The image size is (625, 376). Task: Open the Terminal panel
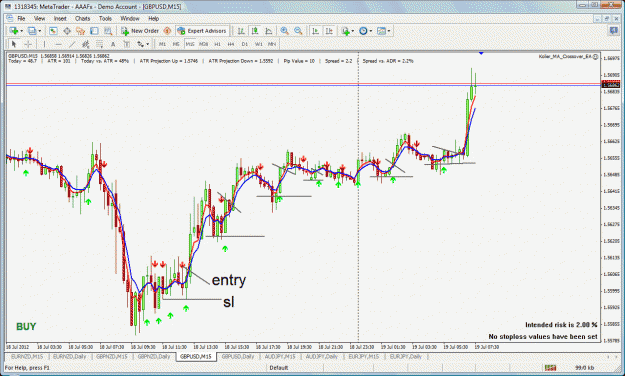[x=94, y=31]
